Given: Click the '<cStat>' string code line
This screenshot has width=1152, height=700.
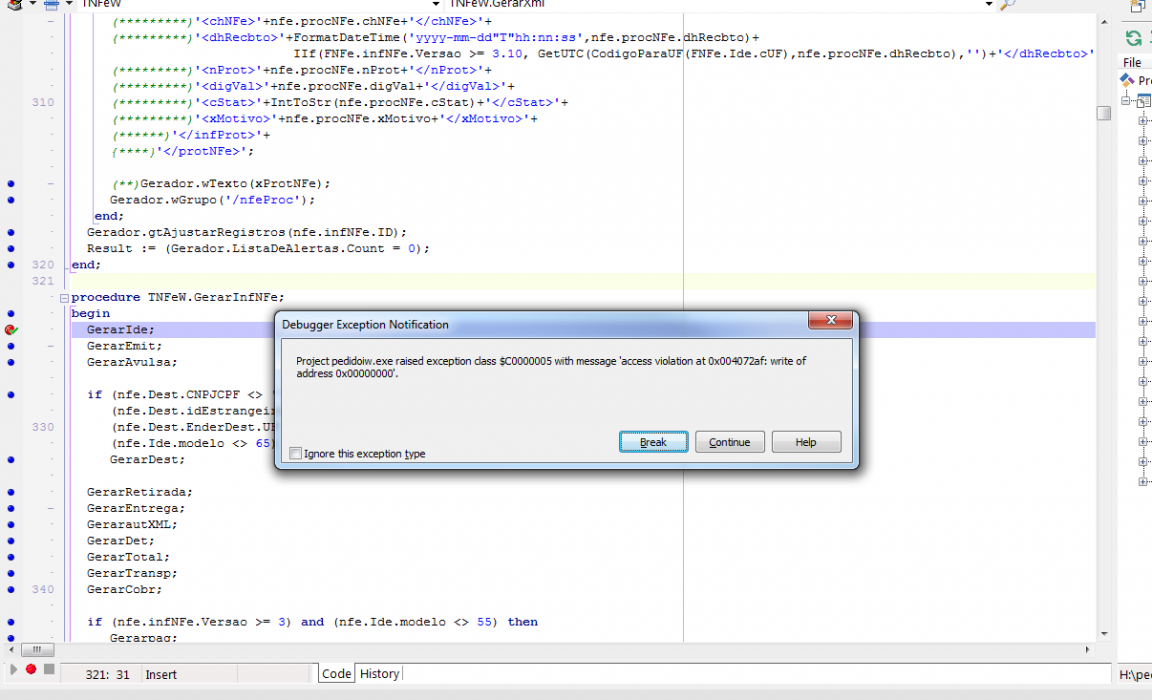Looking at the screenshot, I should [340, 102].
